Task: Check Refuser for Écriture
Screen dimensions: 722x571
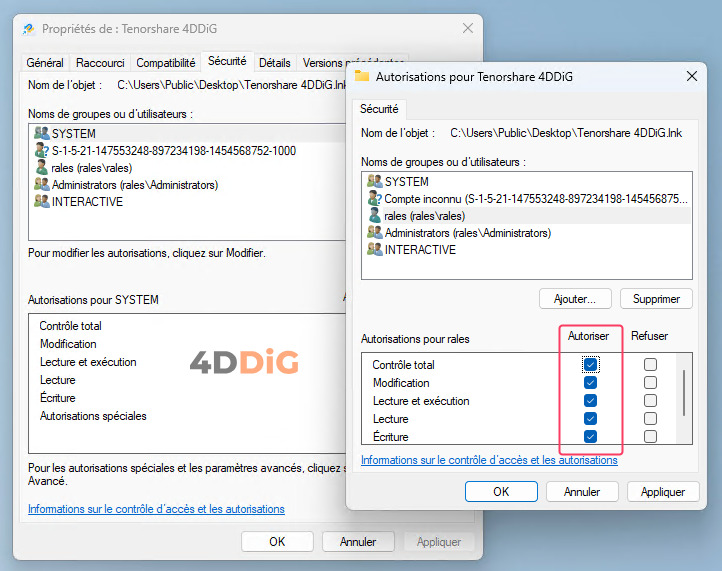Action: click(x=650, y=436)
